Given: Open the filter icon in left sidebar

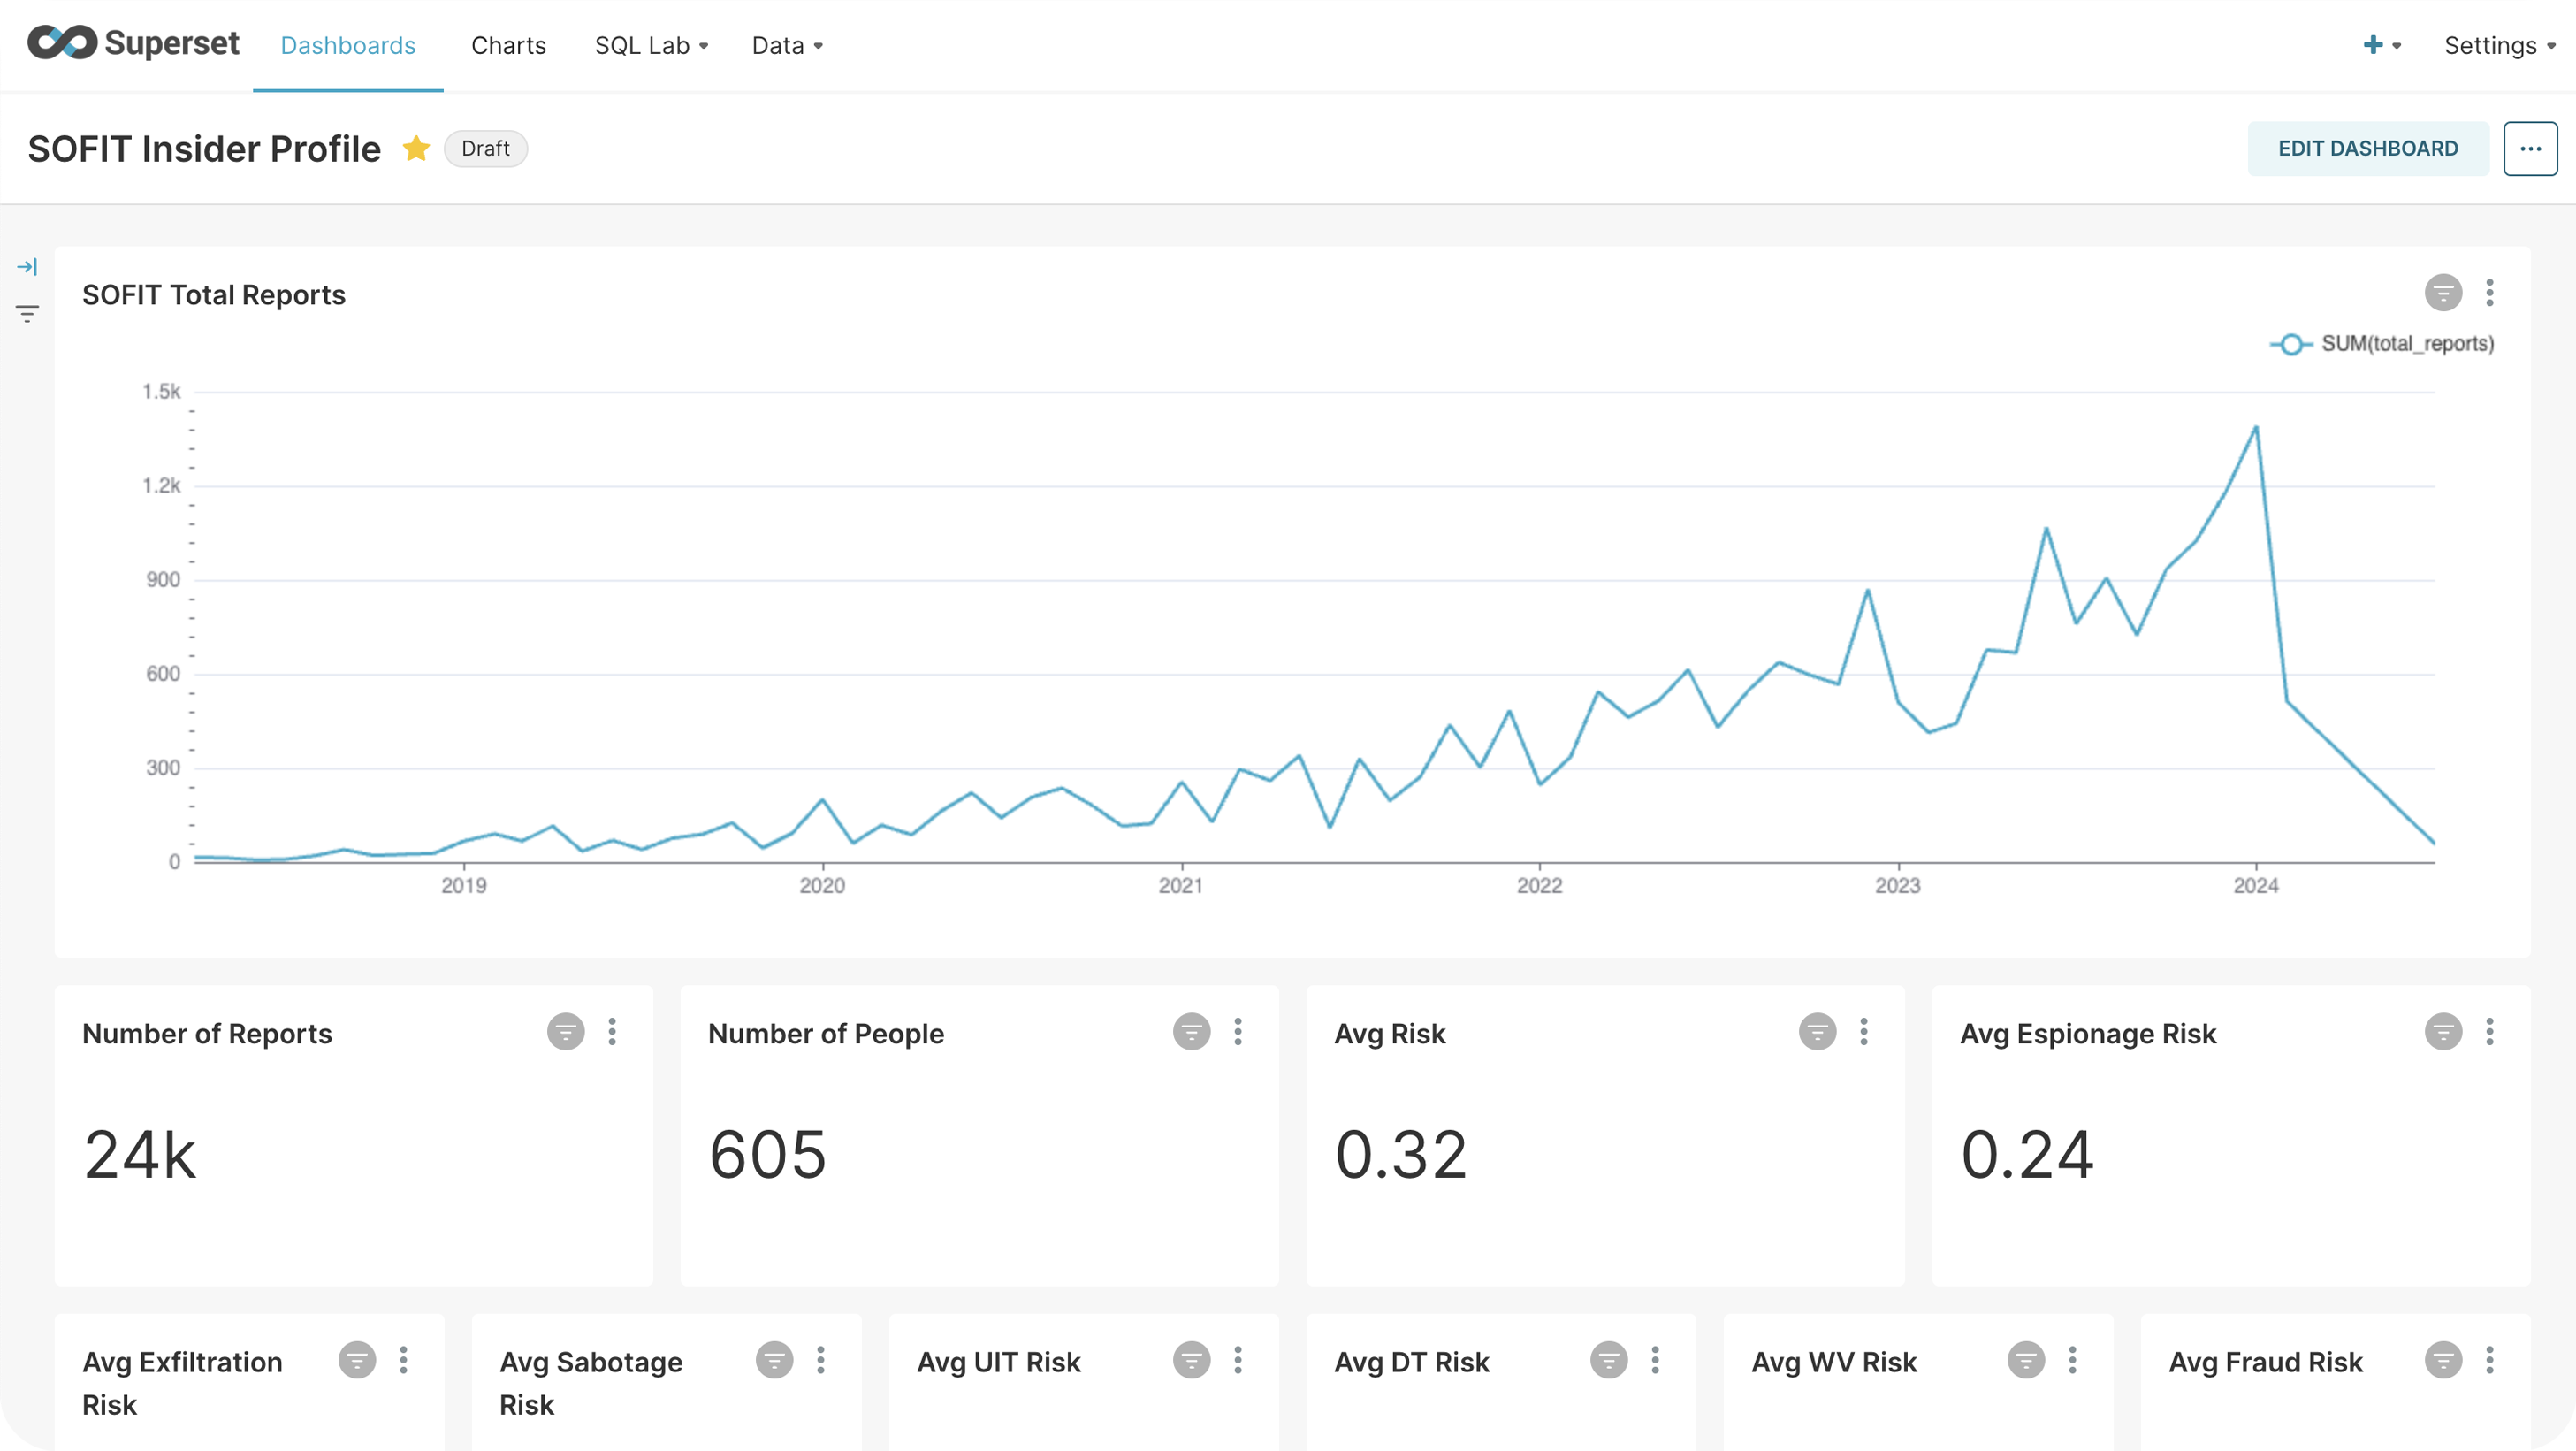Looking at the screenshot, I should click(27, 314).
